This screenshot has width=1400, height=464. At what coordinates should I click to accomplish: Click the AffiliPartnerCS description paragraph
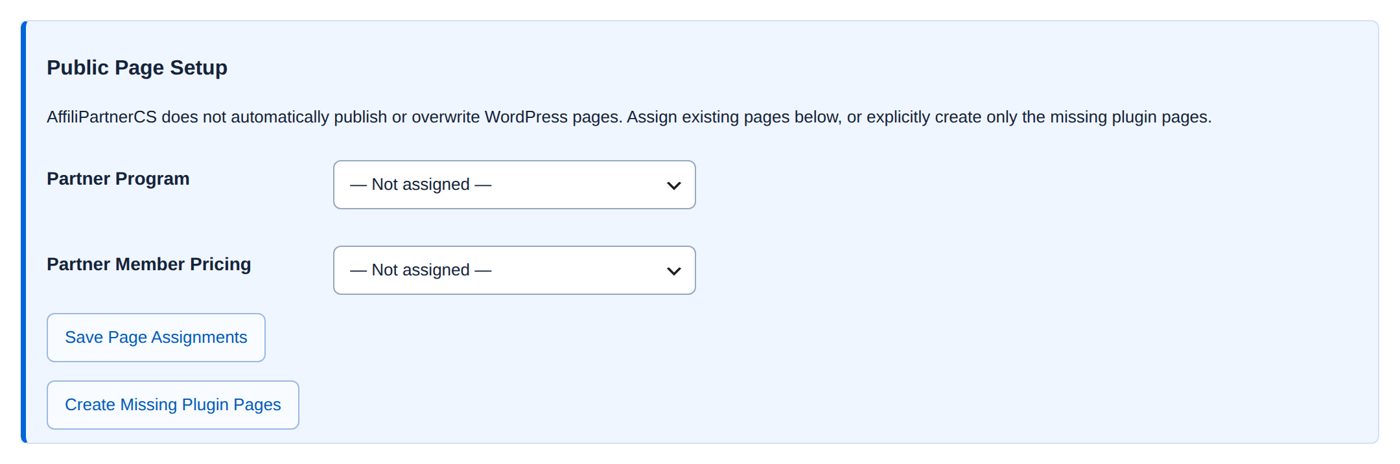[629, 117]
